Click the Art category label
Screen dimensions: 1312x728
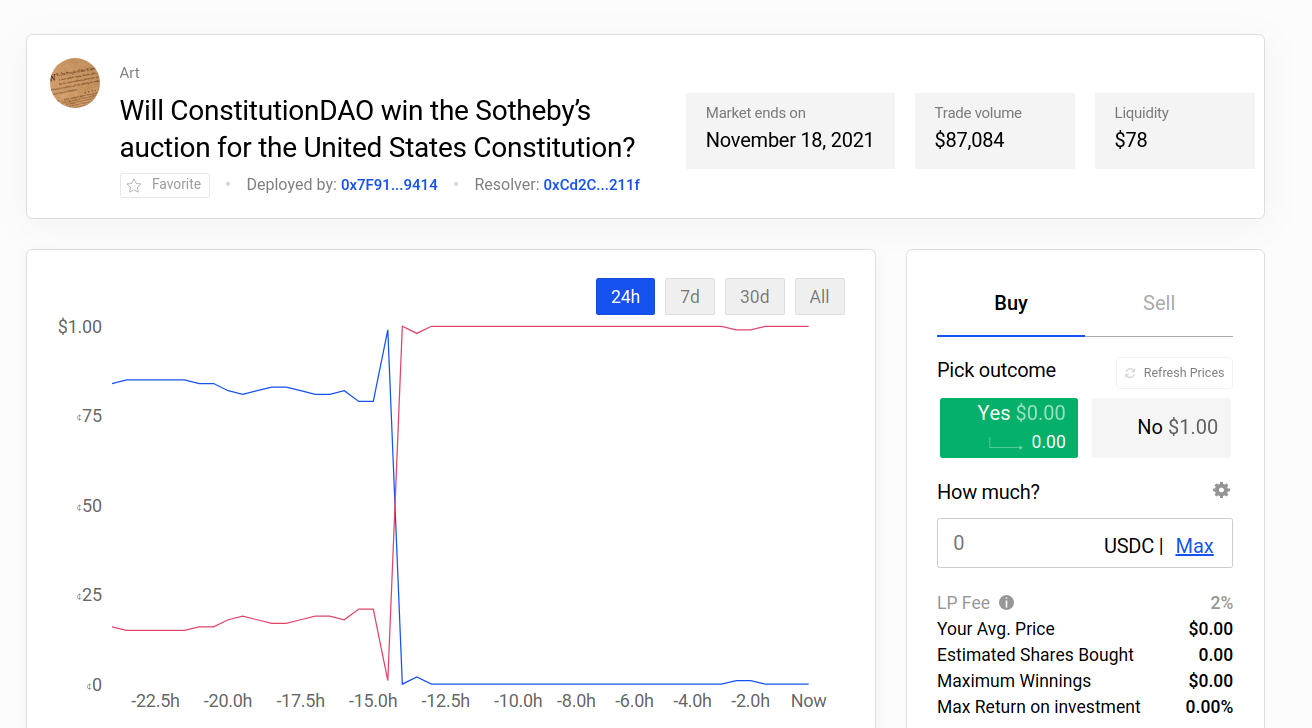[x=129, y=73]
